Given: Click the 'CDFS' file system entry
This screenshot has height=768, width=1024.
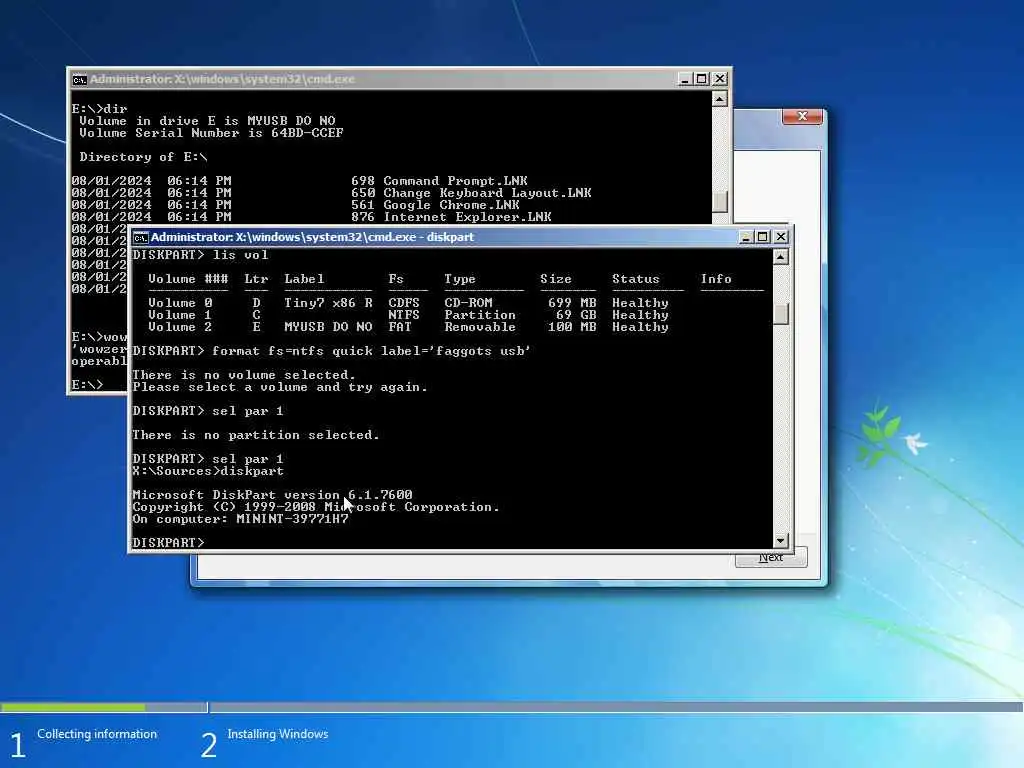Looking at the screenshot, I should (x=404, y=303).
